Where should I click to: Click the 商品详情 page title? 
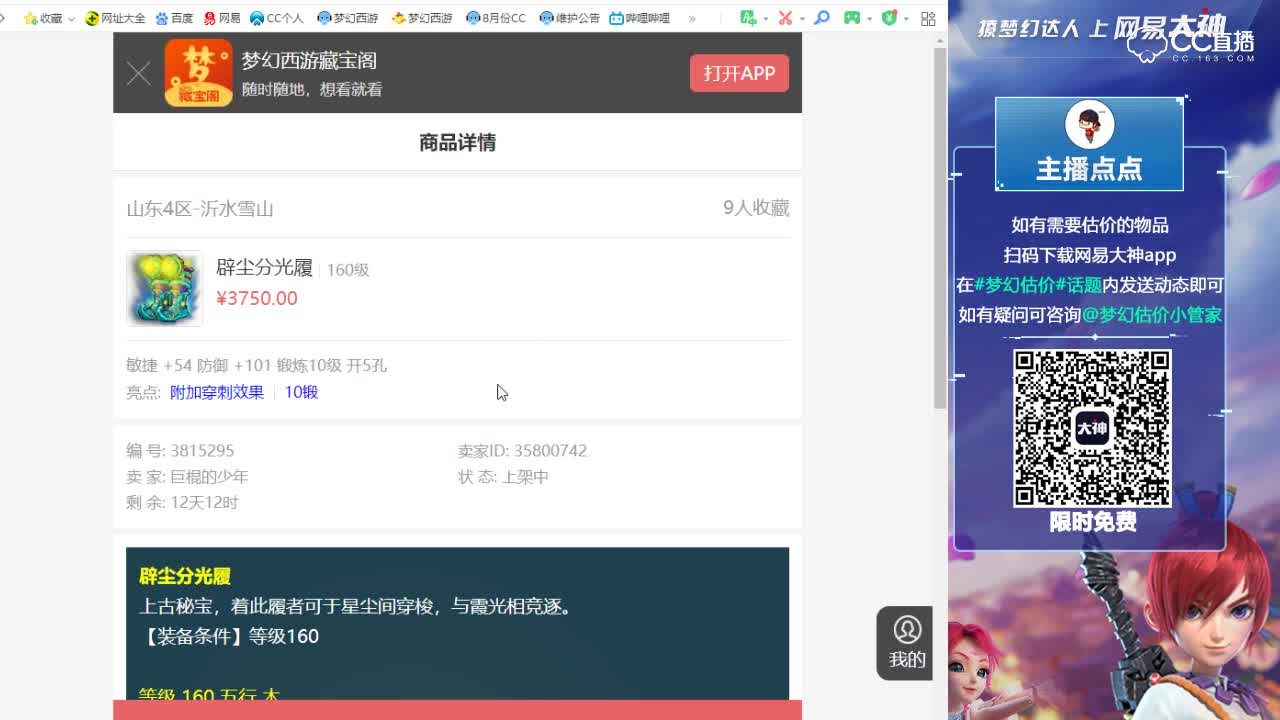[x=457, y=143]
